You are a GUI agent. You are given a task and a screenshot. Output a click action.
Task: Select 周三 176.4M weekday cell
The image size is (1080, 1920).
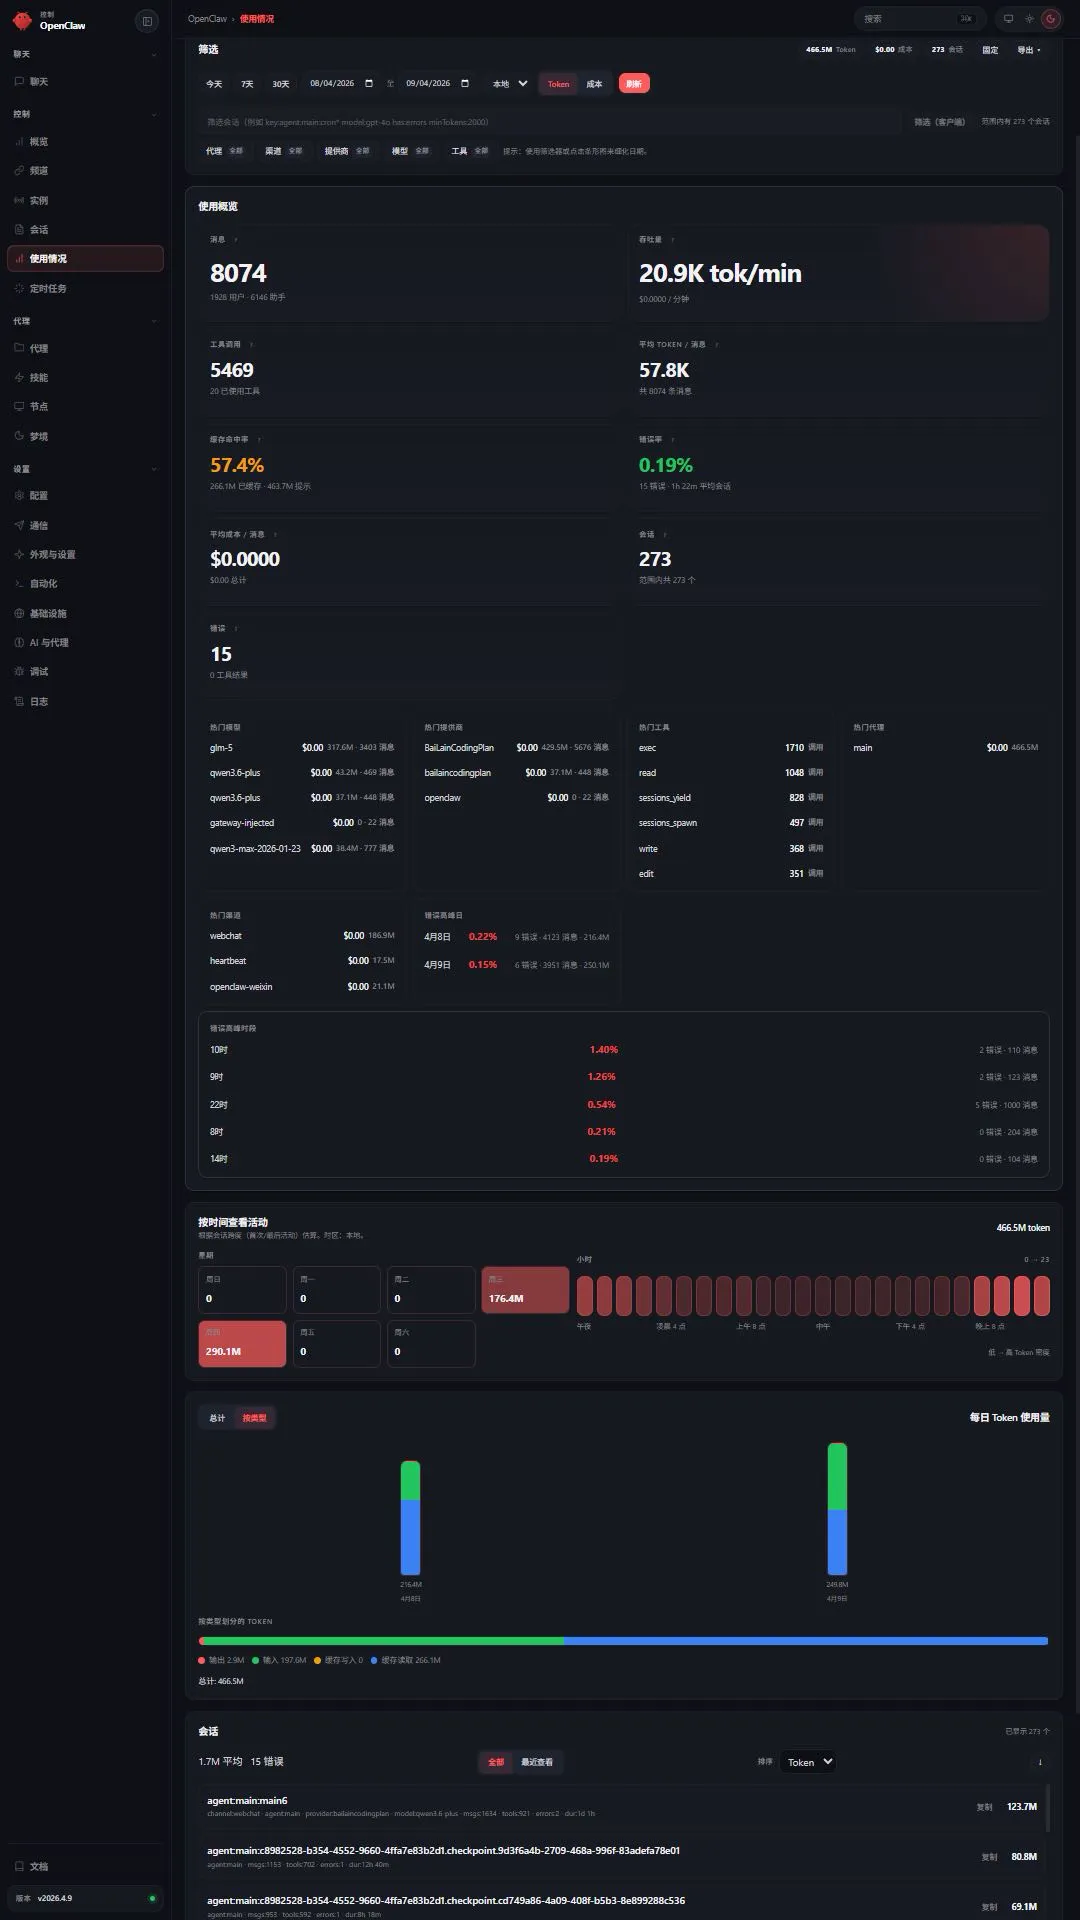click(x=525, y=1290)
